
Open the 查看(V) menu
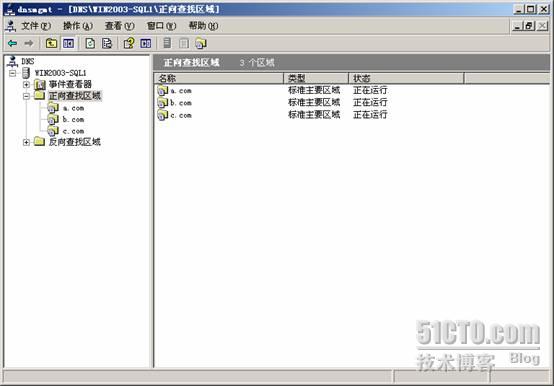[x=119, y=26]
